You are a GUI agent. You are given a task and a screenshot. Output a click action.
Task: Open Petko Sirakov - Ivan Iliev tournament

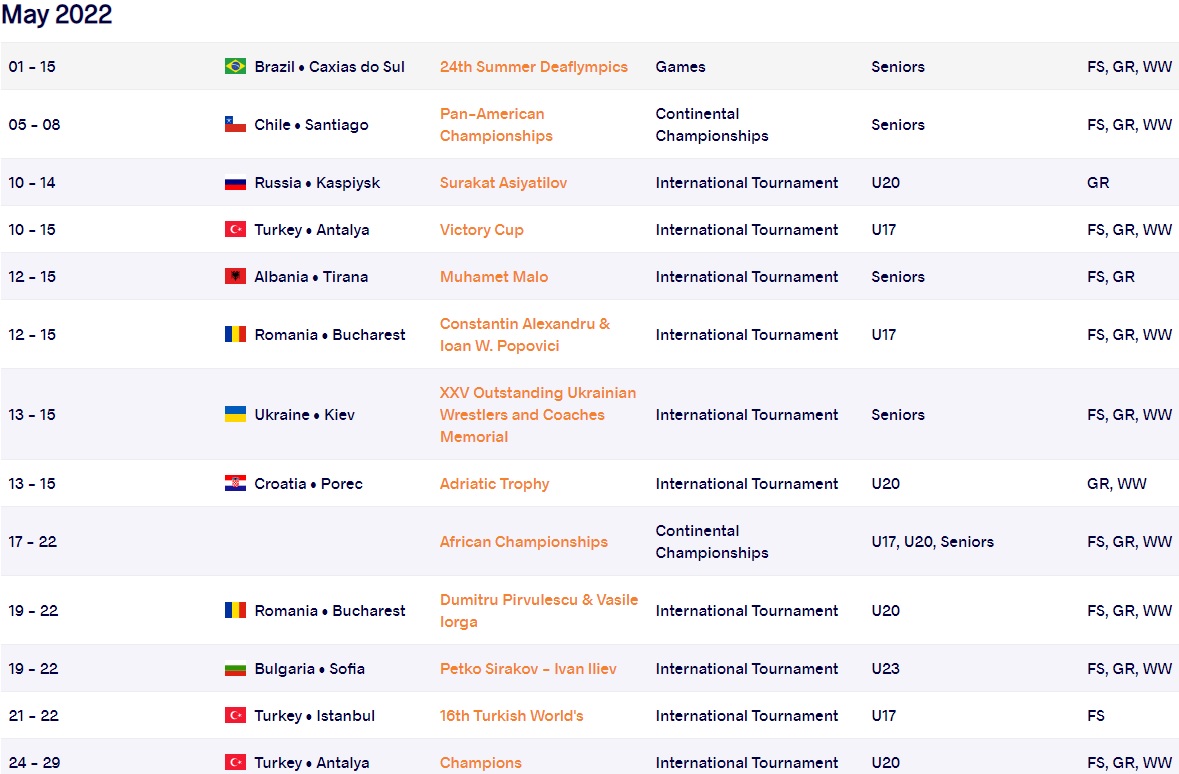click(x=528, y=669)
